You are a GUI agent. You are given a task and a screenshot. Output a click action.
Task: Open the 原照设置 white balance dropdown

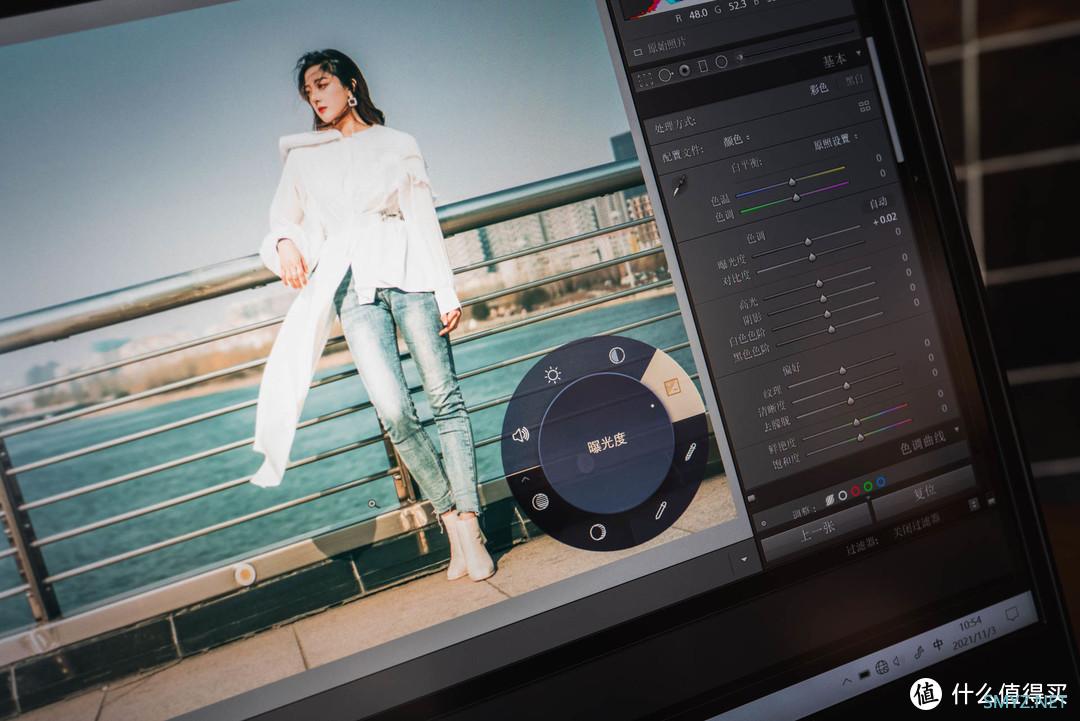tap(835, 142)
